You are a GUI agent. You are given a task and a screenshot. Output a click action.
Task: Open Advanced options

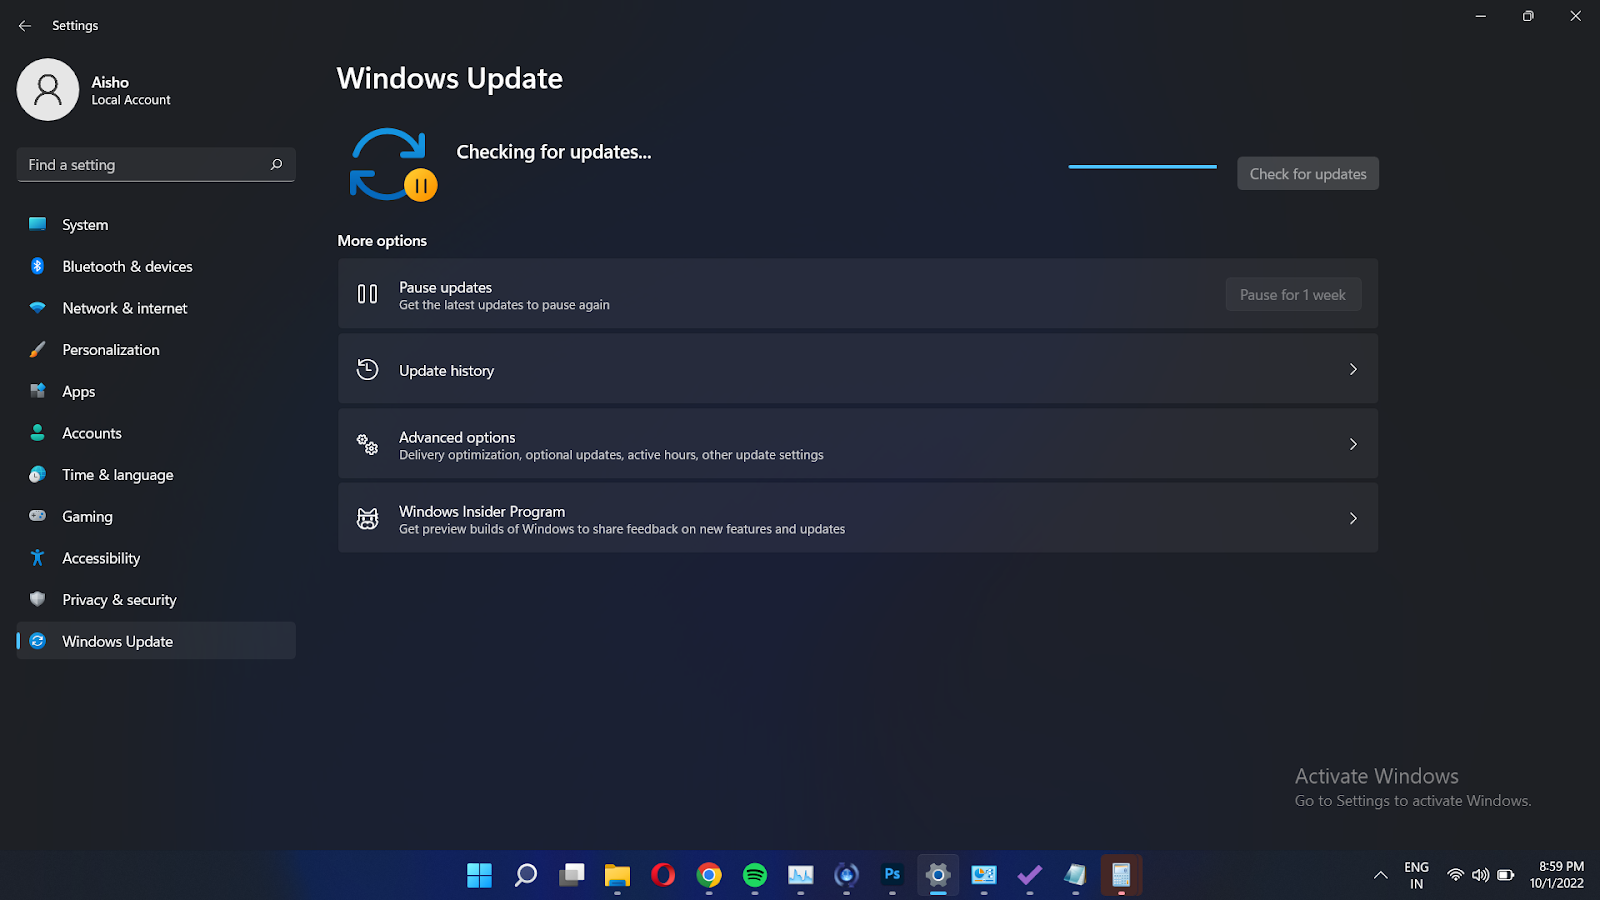click(858, 444)
